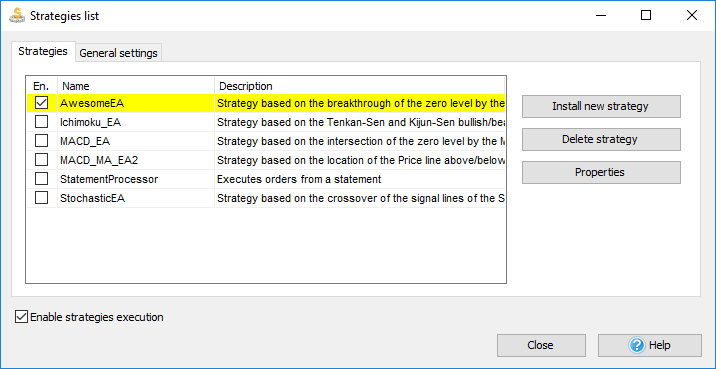The image size is (716, 369).
Task: Tick the MACD_MA_EA2 checkbox
Action: [x=42, y=160]
